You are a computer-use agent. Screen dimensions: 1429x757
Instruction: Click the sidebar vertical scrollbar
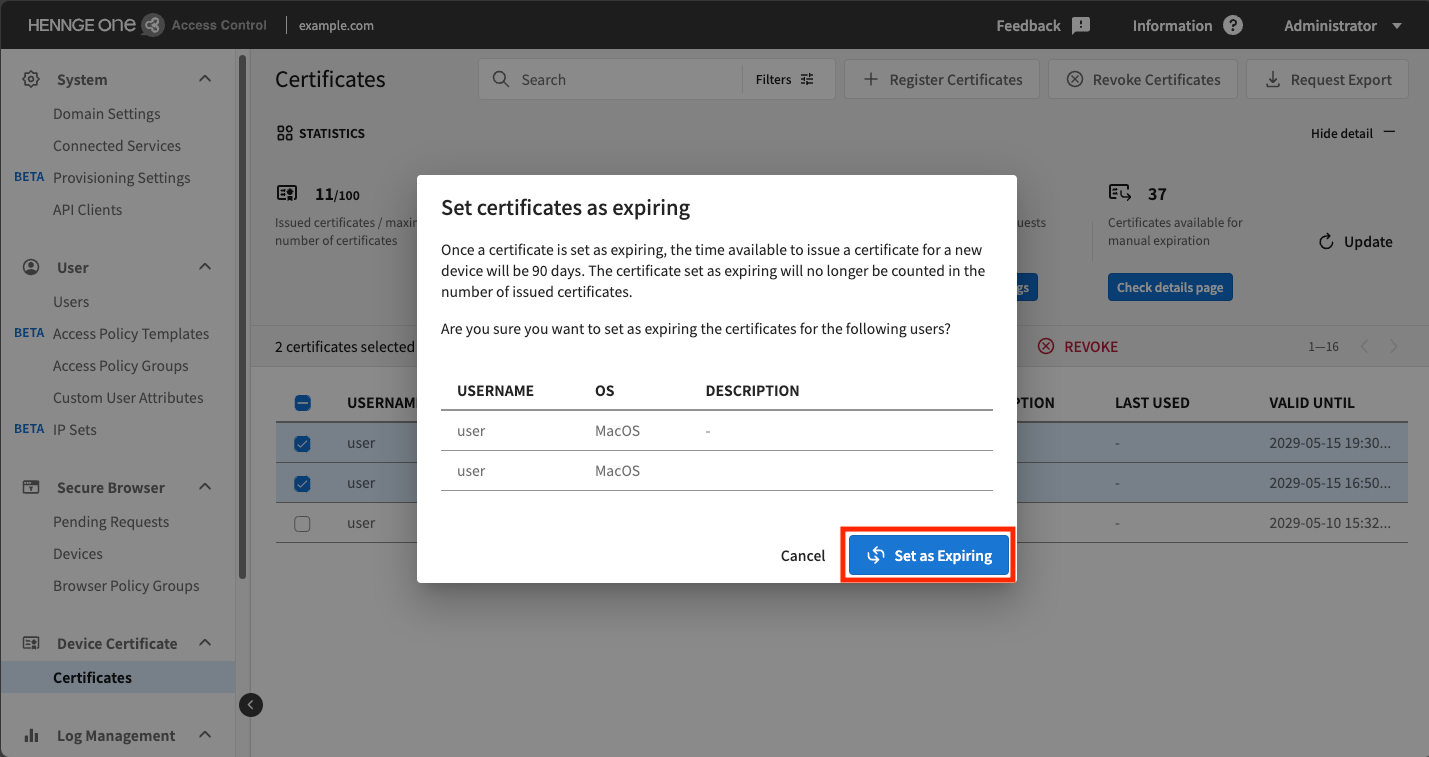tap(242, 315)
